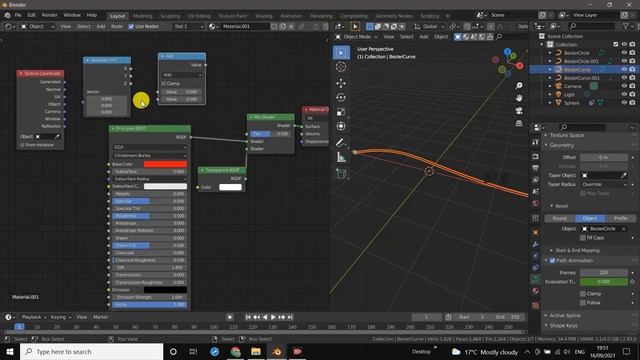Clear the BezierCircle bevel object X
Image resolution: width=640 pixels, height=360 pixels.
(x=624, y=229)
